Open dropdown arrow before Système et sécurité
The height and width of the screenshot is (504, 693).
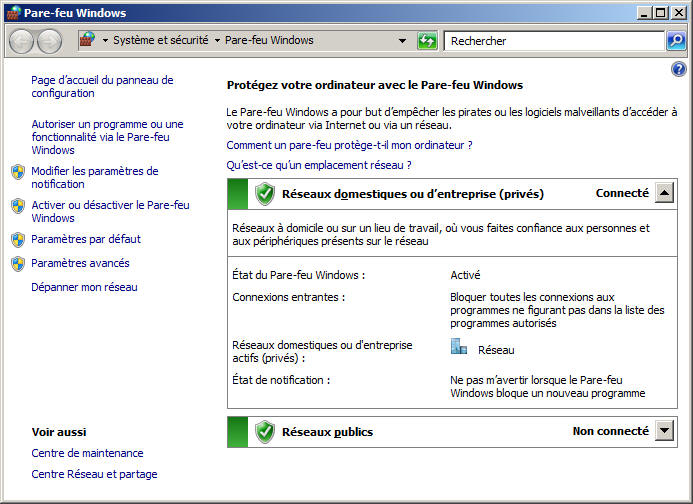click(x=105, y=41)
